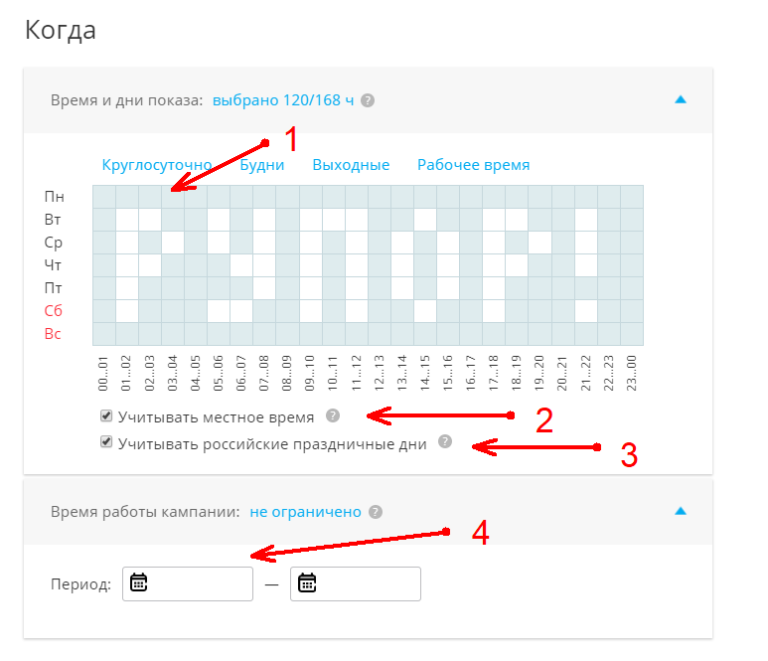The height and width of the screenshot is (661, 768).
Task: Toggle Wednesday 19..20 hour cell
Action: pos(540,242)
